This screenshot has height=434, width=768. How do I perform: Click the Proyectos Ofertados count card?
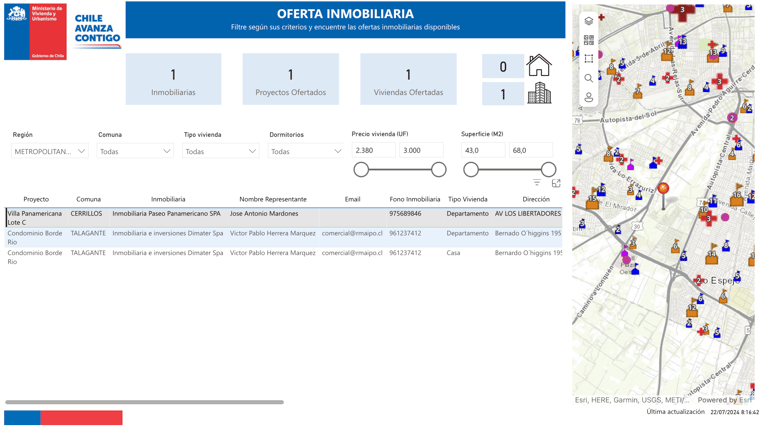click(290, 79)
